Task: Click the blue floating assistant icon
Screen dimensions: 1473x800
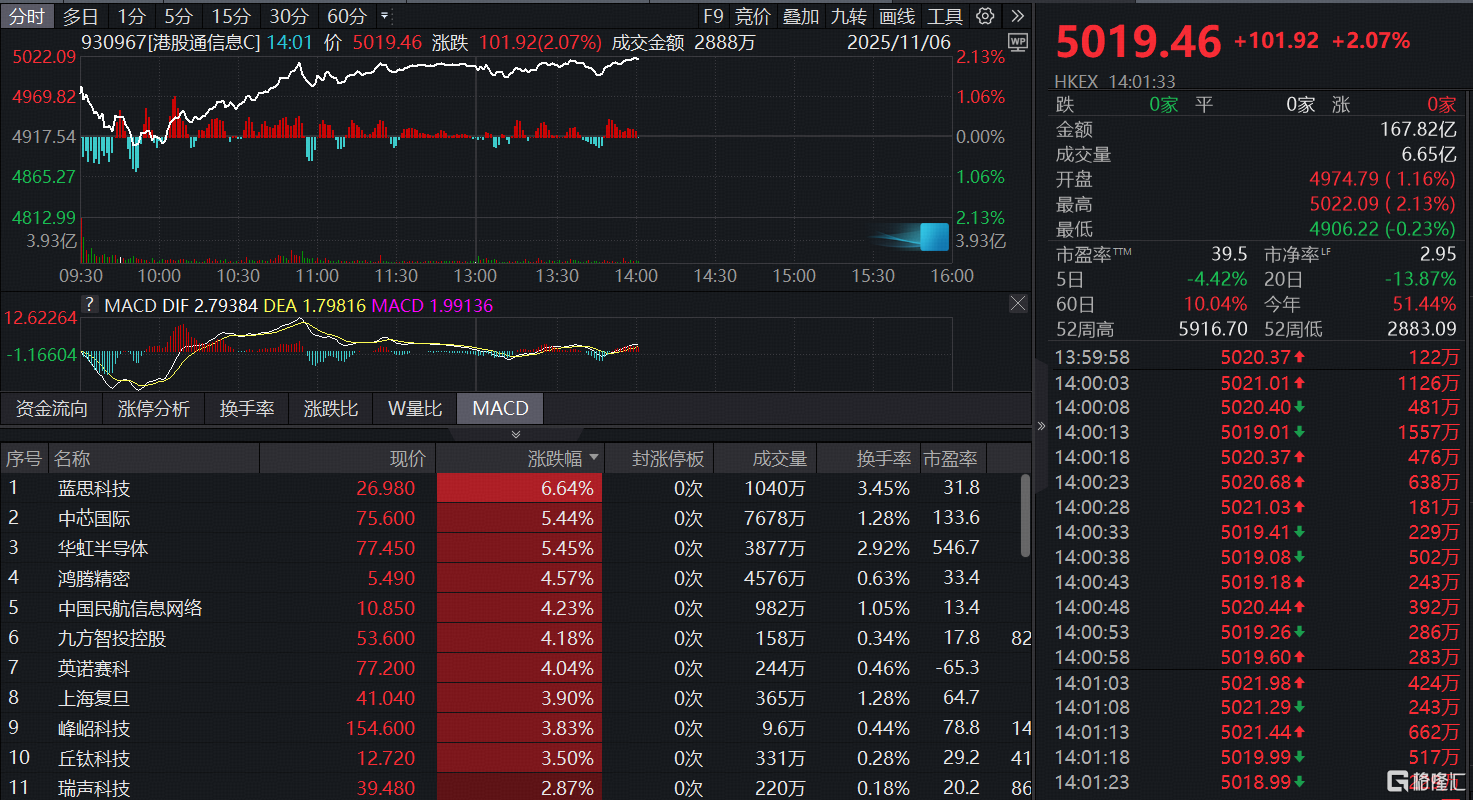Action: (x=933, y=237)
